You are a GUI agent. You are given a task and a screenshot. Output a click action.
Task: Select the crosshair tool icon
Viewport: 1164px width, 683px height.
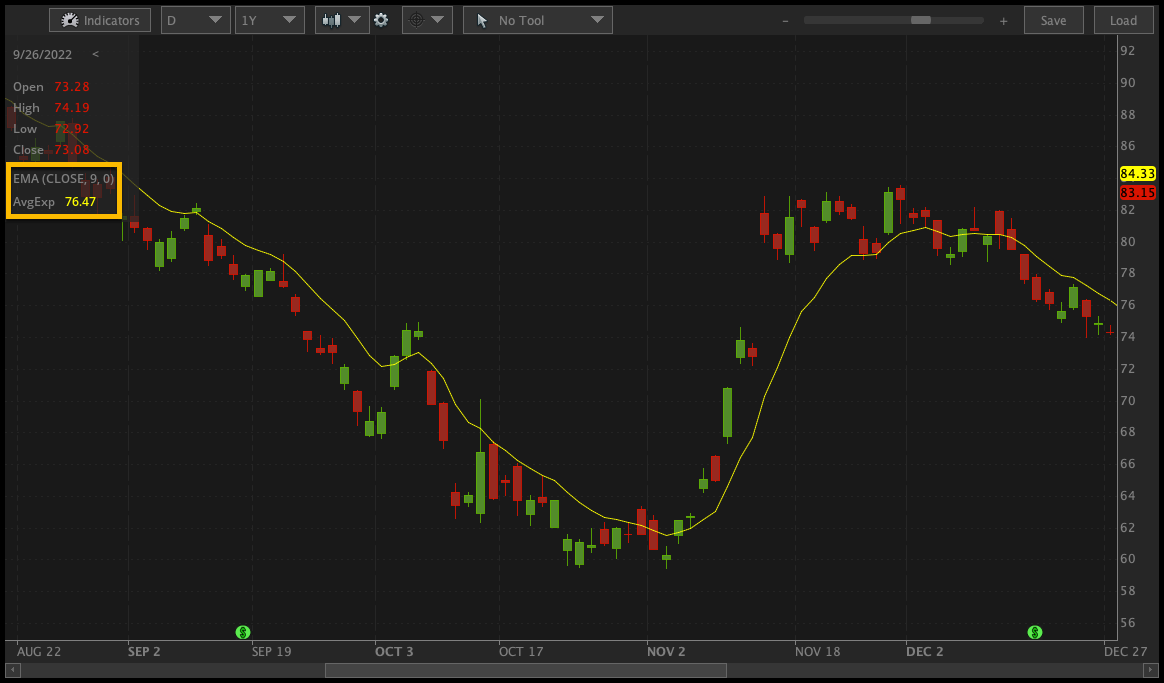[x=416, y=19]
